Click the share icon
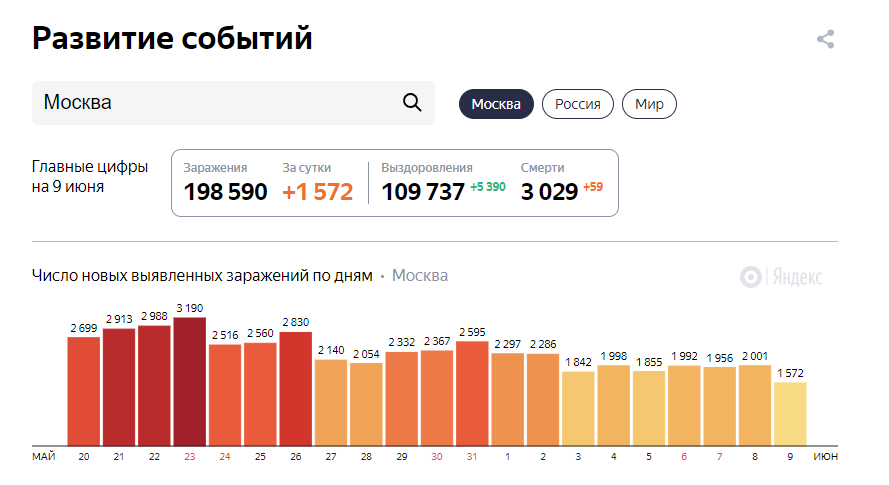Viewport: 889px width, 485px height. (826, 39)
